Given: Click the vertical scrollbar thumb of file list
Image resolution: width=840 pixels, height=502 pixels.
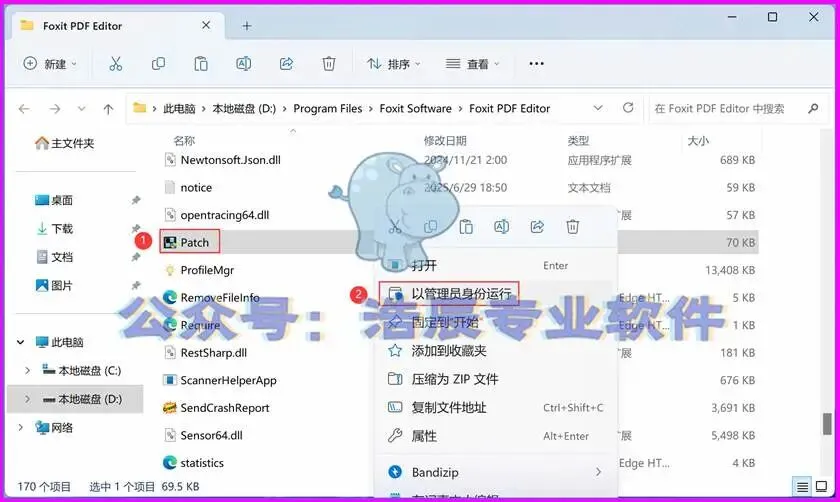Looking at the screenshot, I should (x=828, y=424).
